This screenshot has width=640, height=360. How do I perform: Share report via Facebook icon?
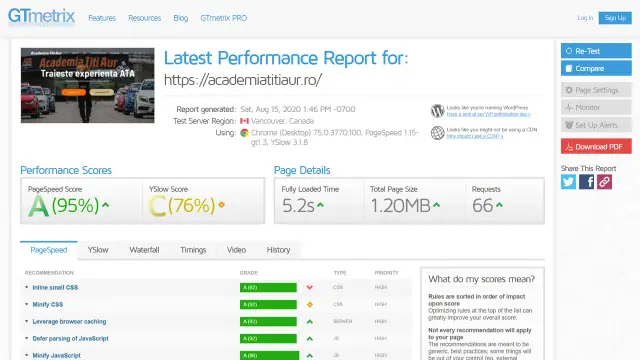point(586,182)
